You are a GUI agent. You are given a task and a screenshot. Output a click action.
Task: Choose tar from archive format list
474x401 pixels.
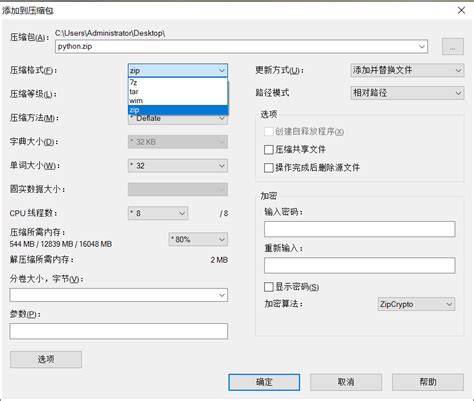tap(178, 91)
